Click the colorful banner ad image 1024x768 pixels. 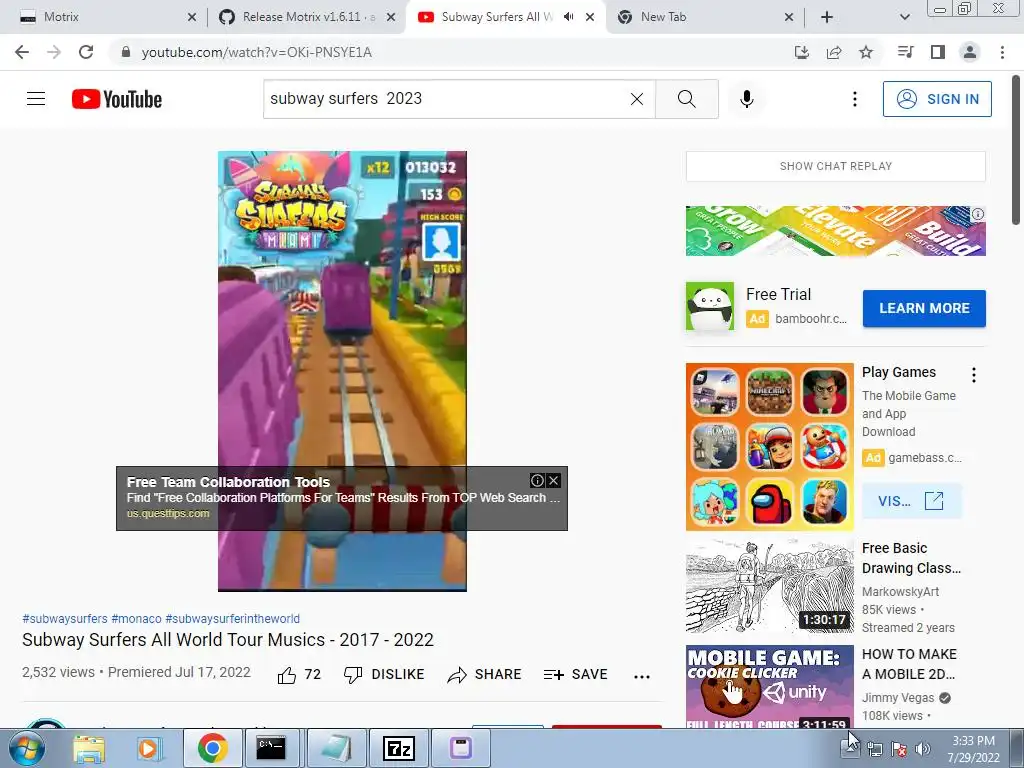click(835, 231)
